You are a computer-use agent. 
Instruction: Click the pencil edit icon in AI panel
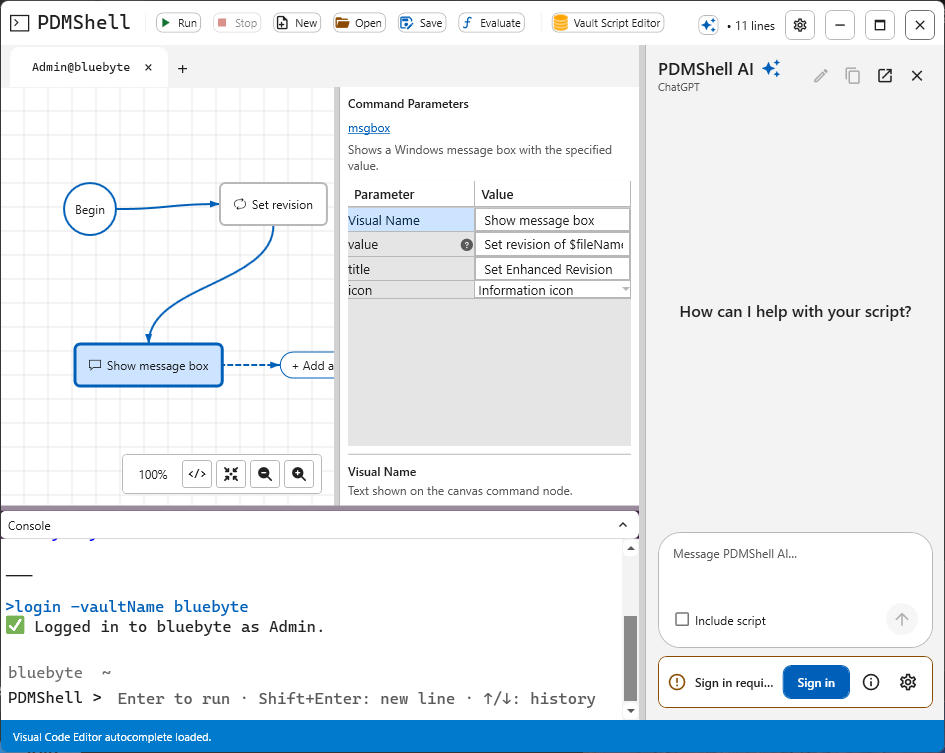821,75
